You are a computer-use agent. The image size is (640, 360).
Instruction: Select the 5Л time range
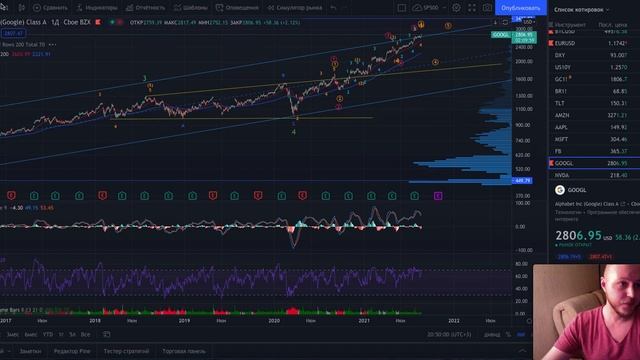(72, 334)
